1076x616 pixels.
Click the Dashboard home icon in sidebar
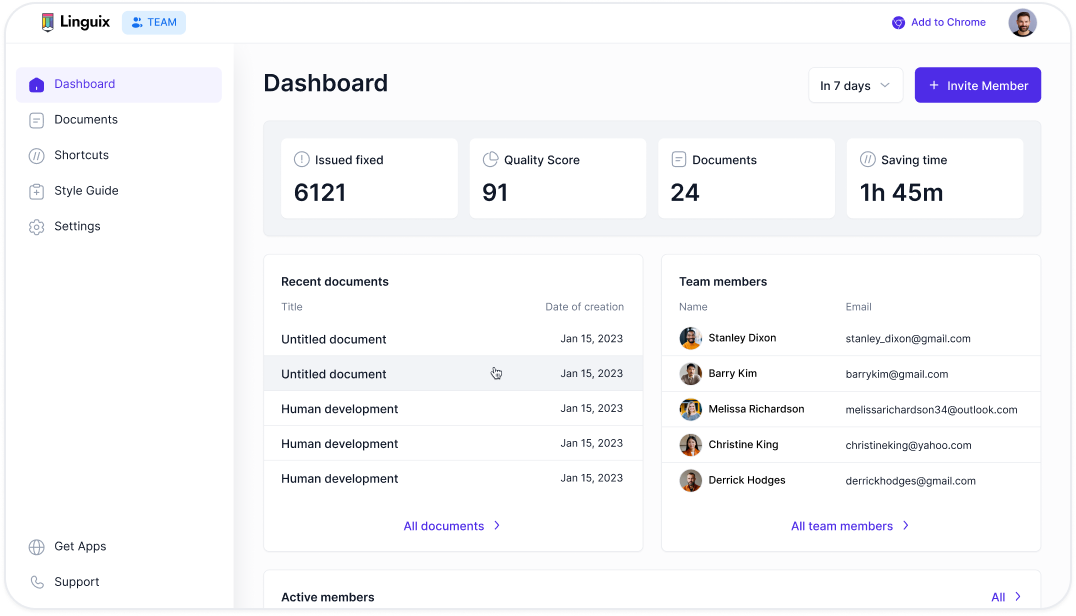pyautogui.click(x=37, y=85)
